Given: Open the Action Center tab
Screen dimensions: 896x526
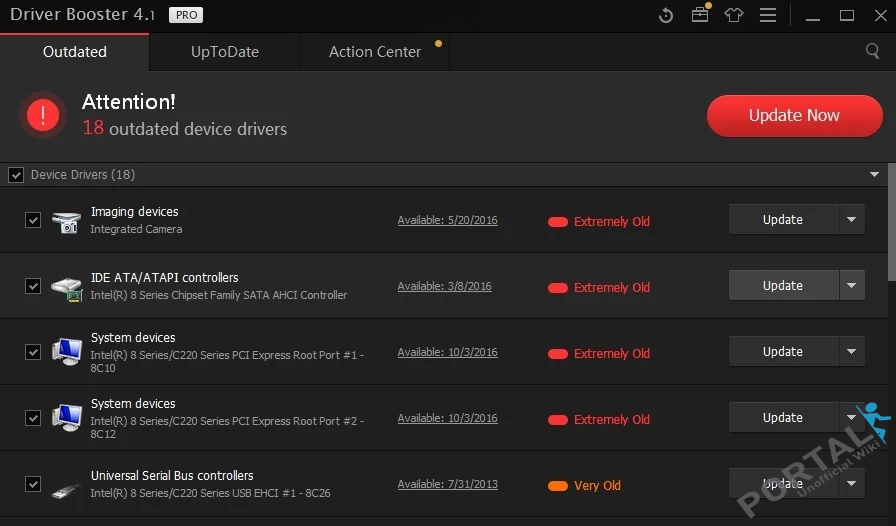Looking at the screenshot, I should click(x=375, y=52).
